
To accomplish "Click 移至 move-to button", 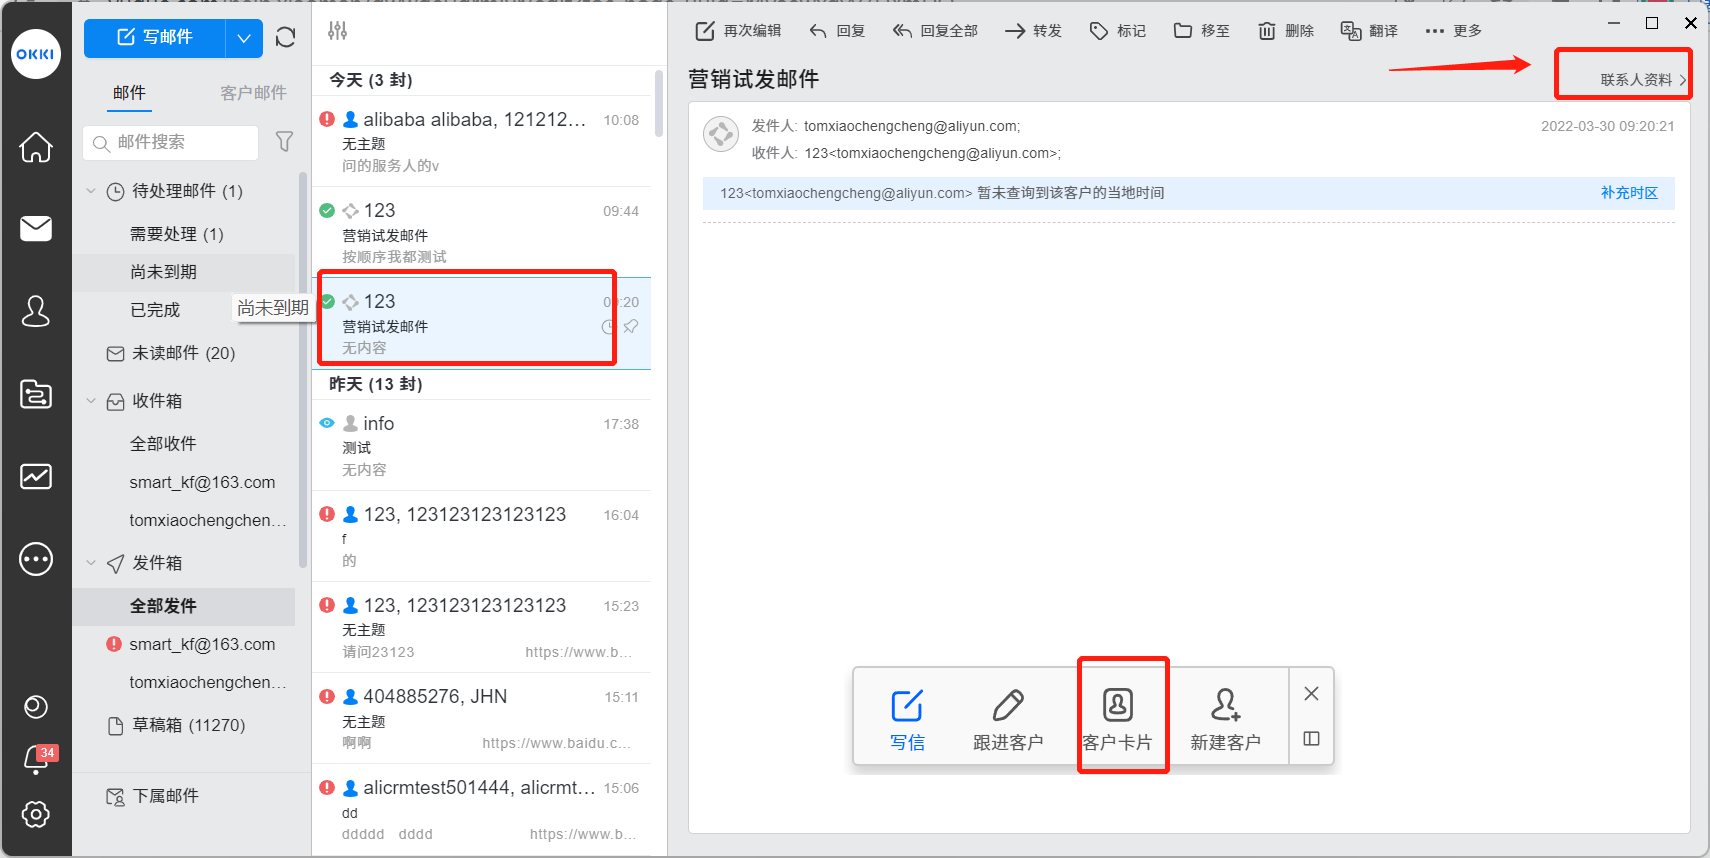I will tap(1202, 31).
